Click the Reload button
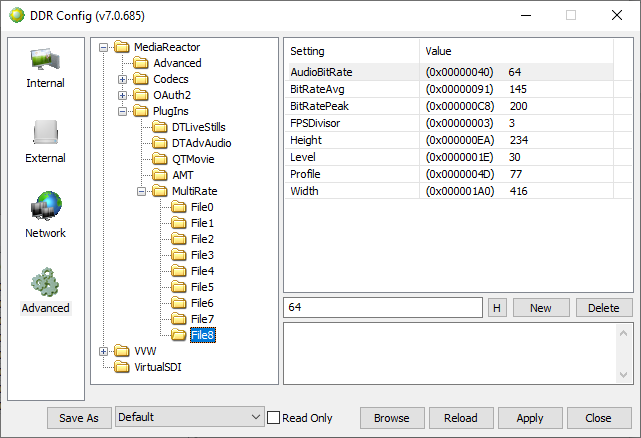 pos(461,418)
